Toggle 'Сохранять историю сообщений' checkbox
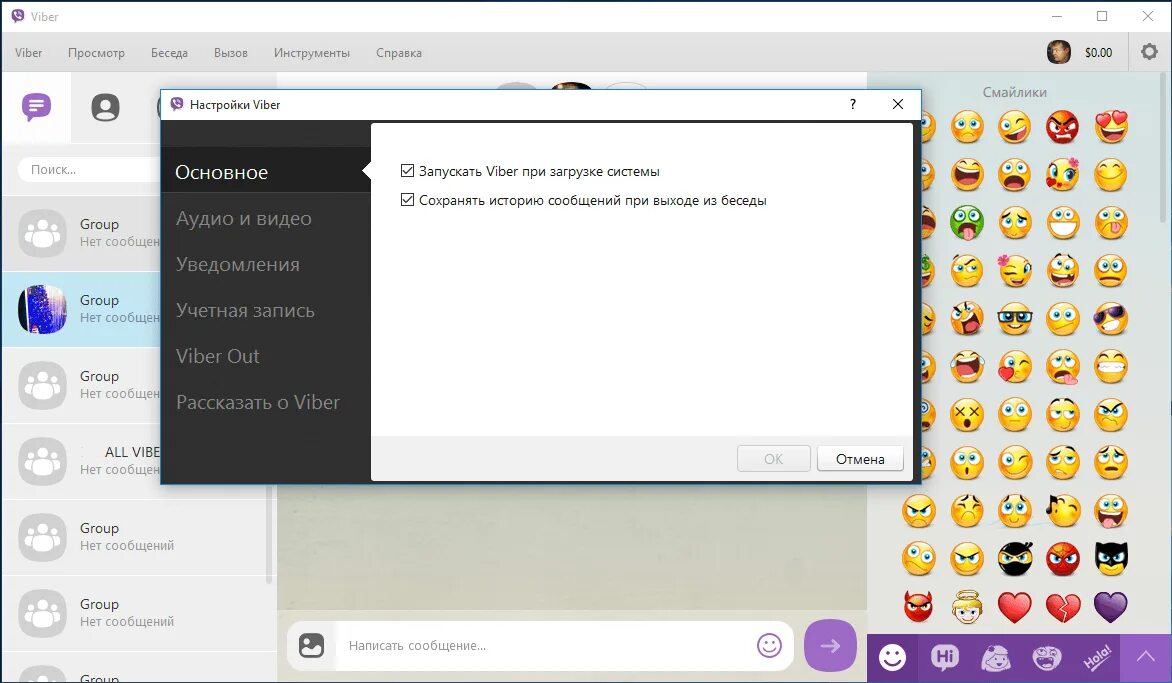The image size is (1172, 683). click(407, 200)
